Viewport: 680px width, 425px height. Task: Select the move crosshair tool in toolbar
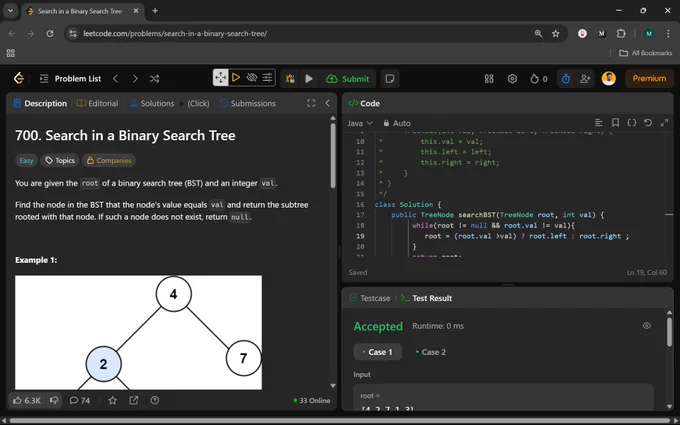[x=221, y=78]
